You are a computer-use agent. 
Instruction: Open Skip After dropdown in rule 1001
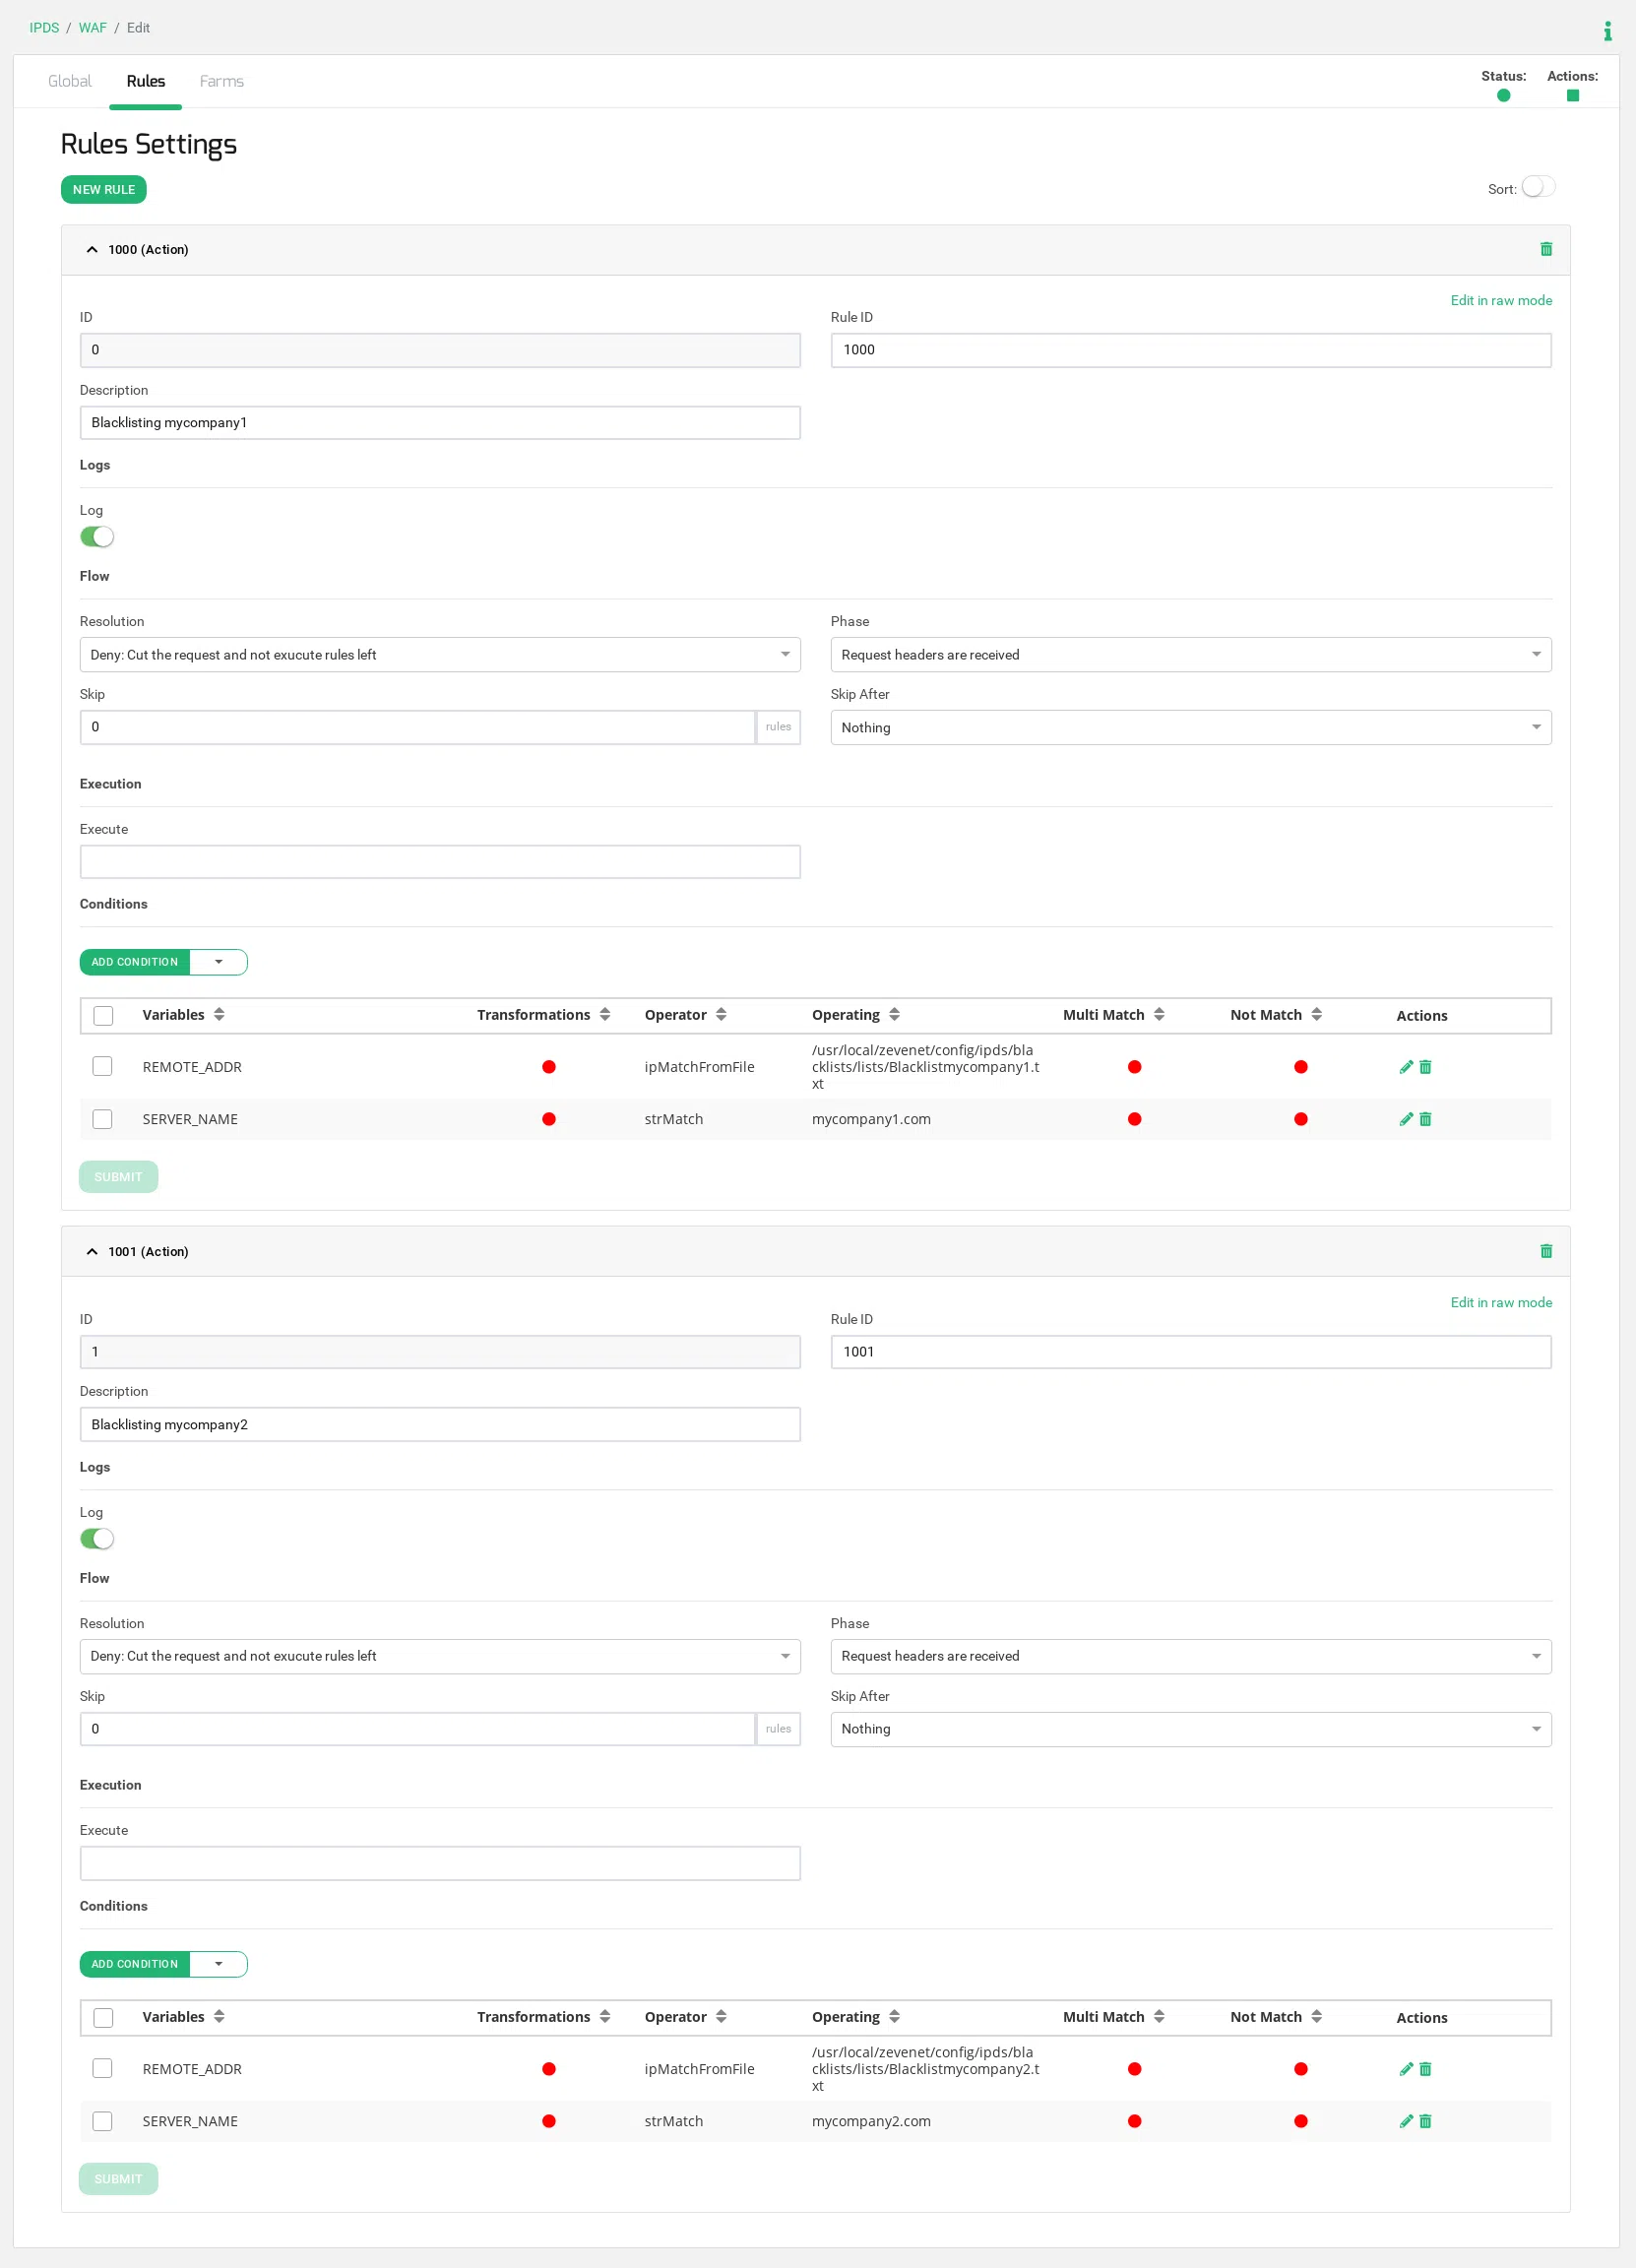1190,1729
